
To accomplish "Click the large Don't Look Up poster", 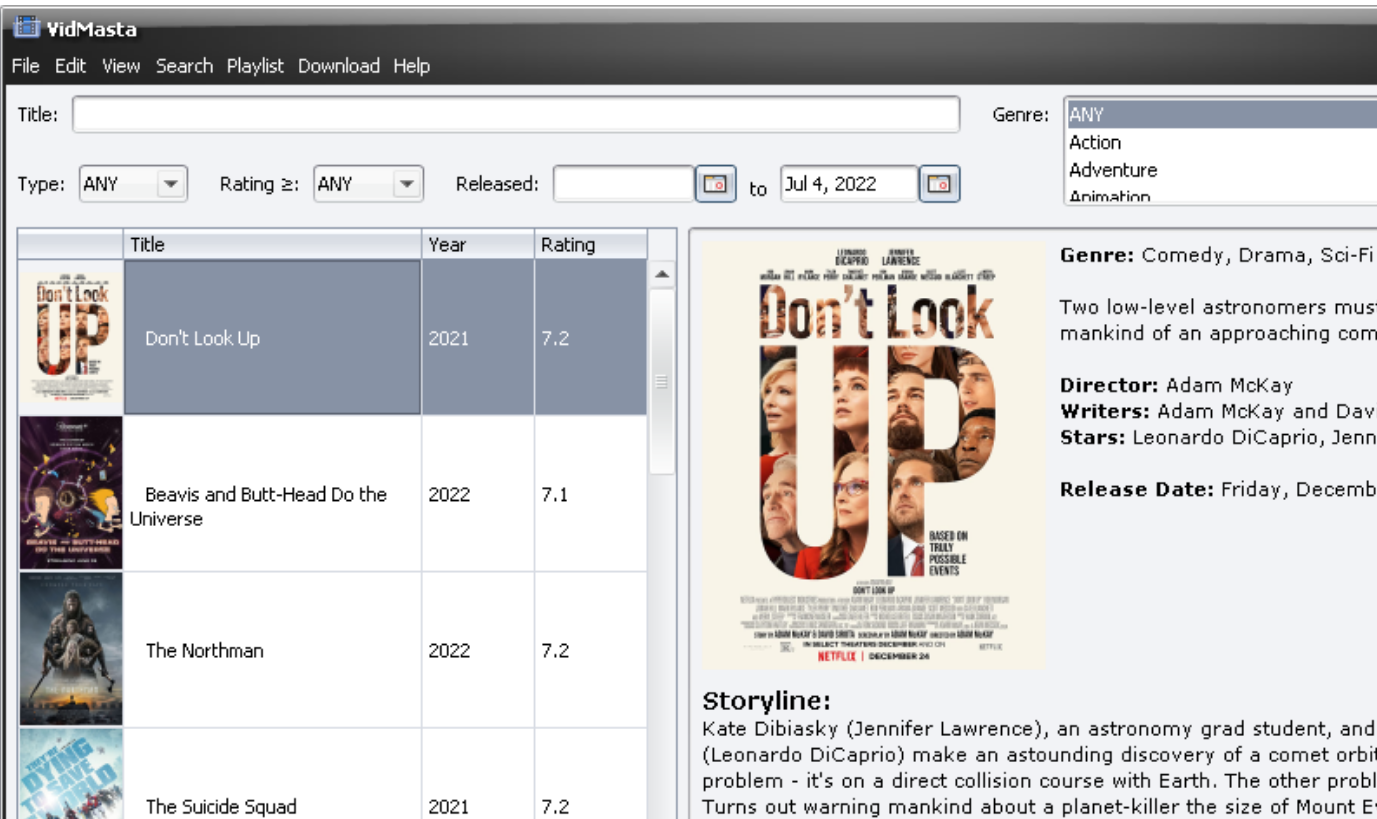I will tap(873, 455).
